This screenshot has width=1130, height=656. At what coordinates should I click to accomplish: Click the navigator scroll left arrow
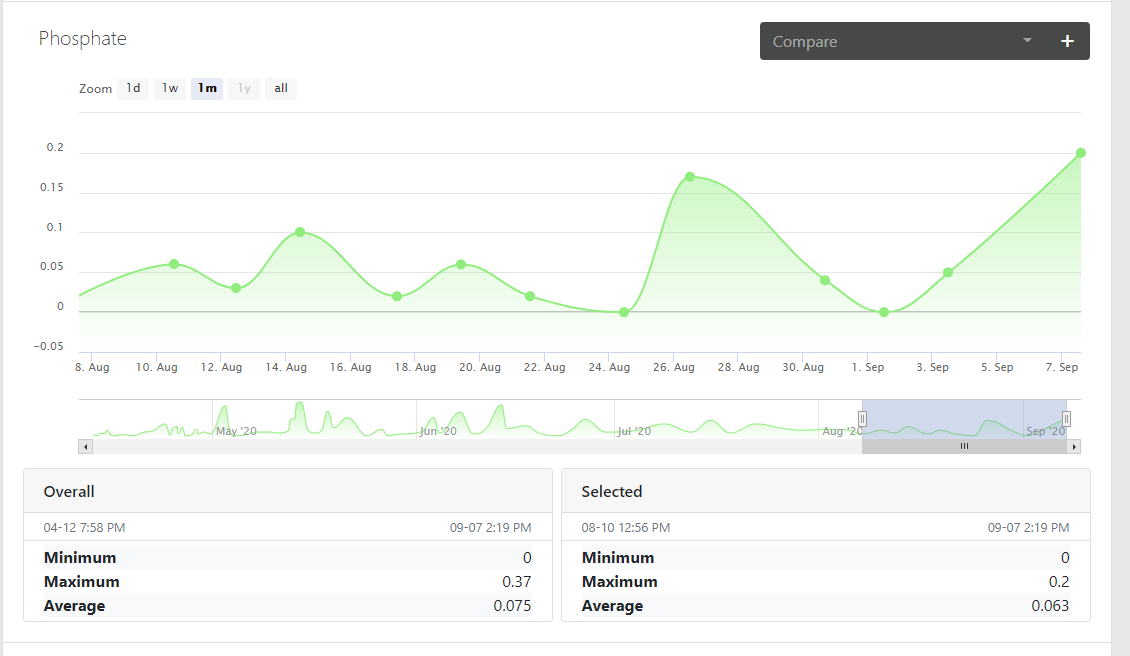(x=86, y=447)
